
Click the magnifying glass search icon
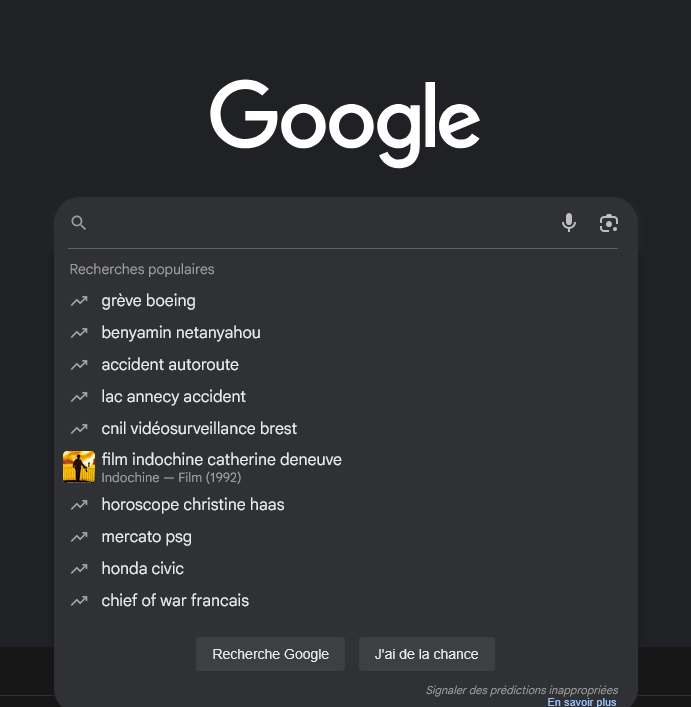(x=79, y=223)
